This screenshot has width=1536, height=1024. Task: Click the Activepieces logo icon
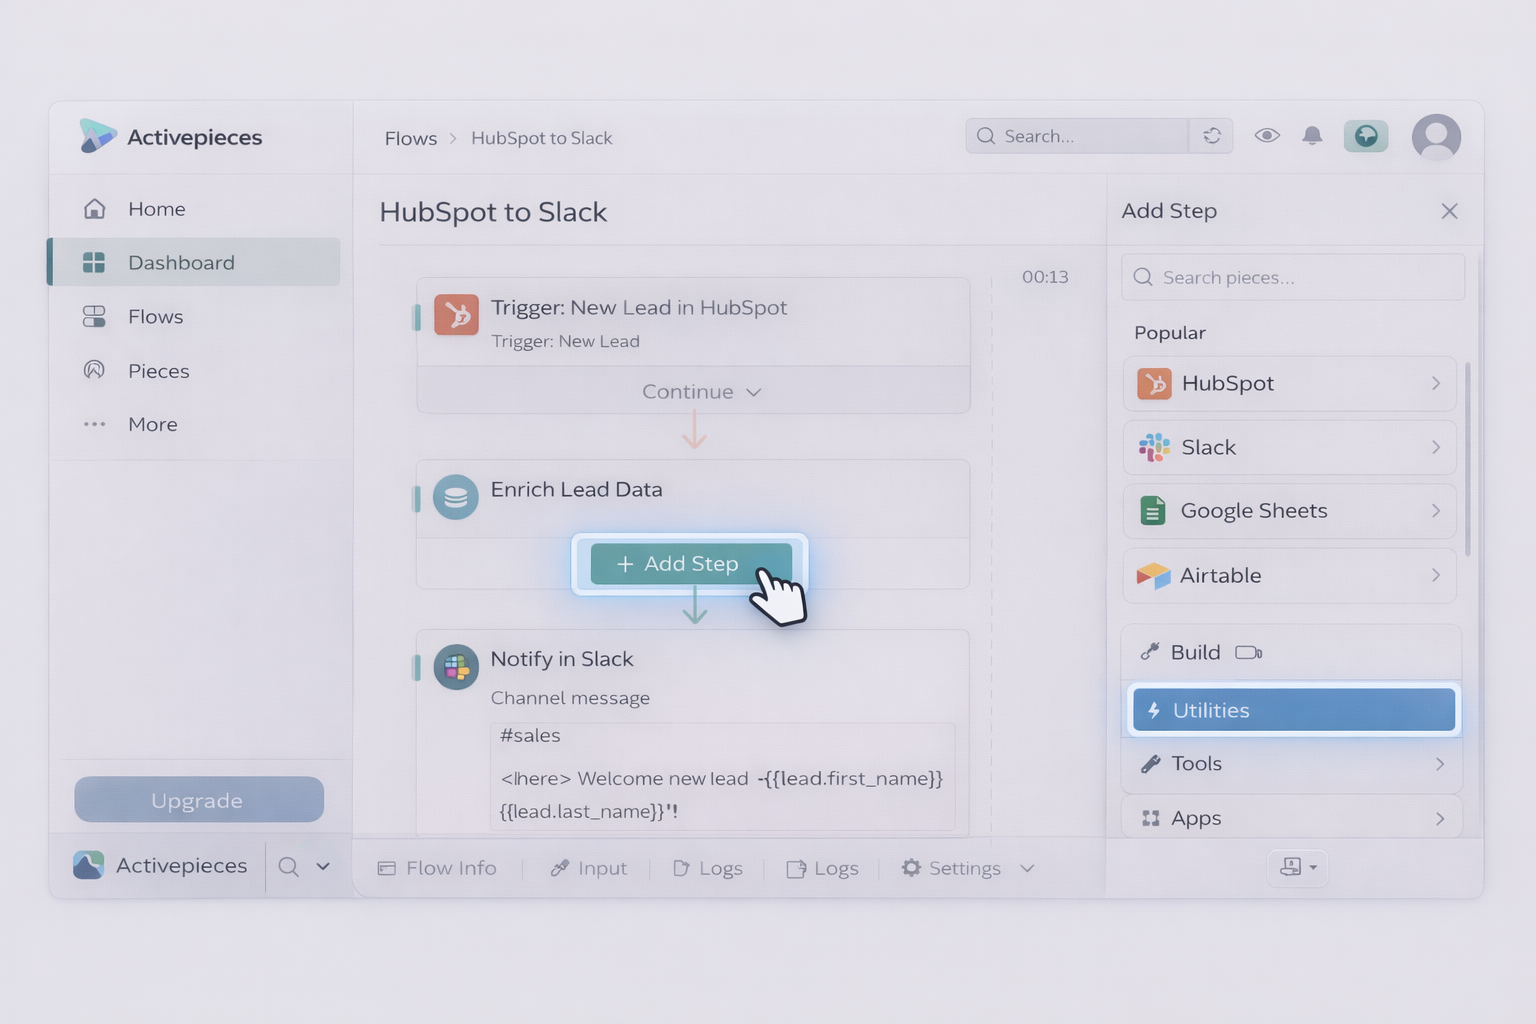pos(97,136)
